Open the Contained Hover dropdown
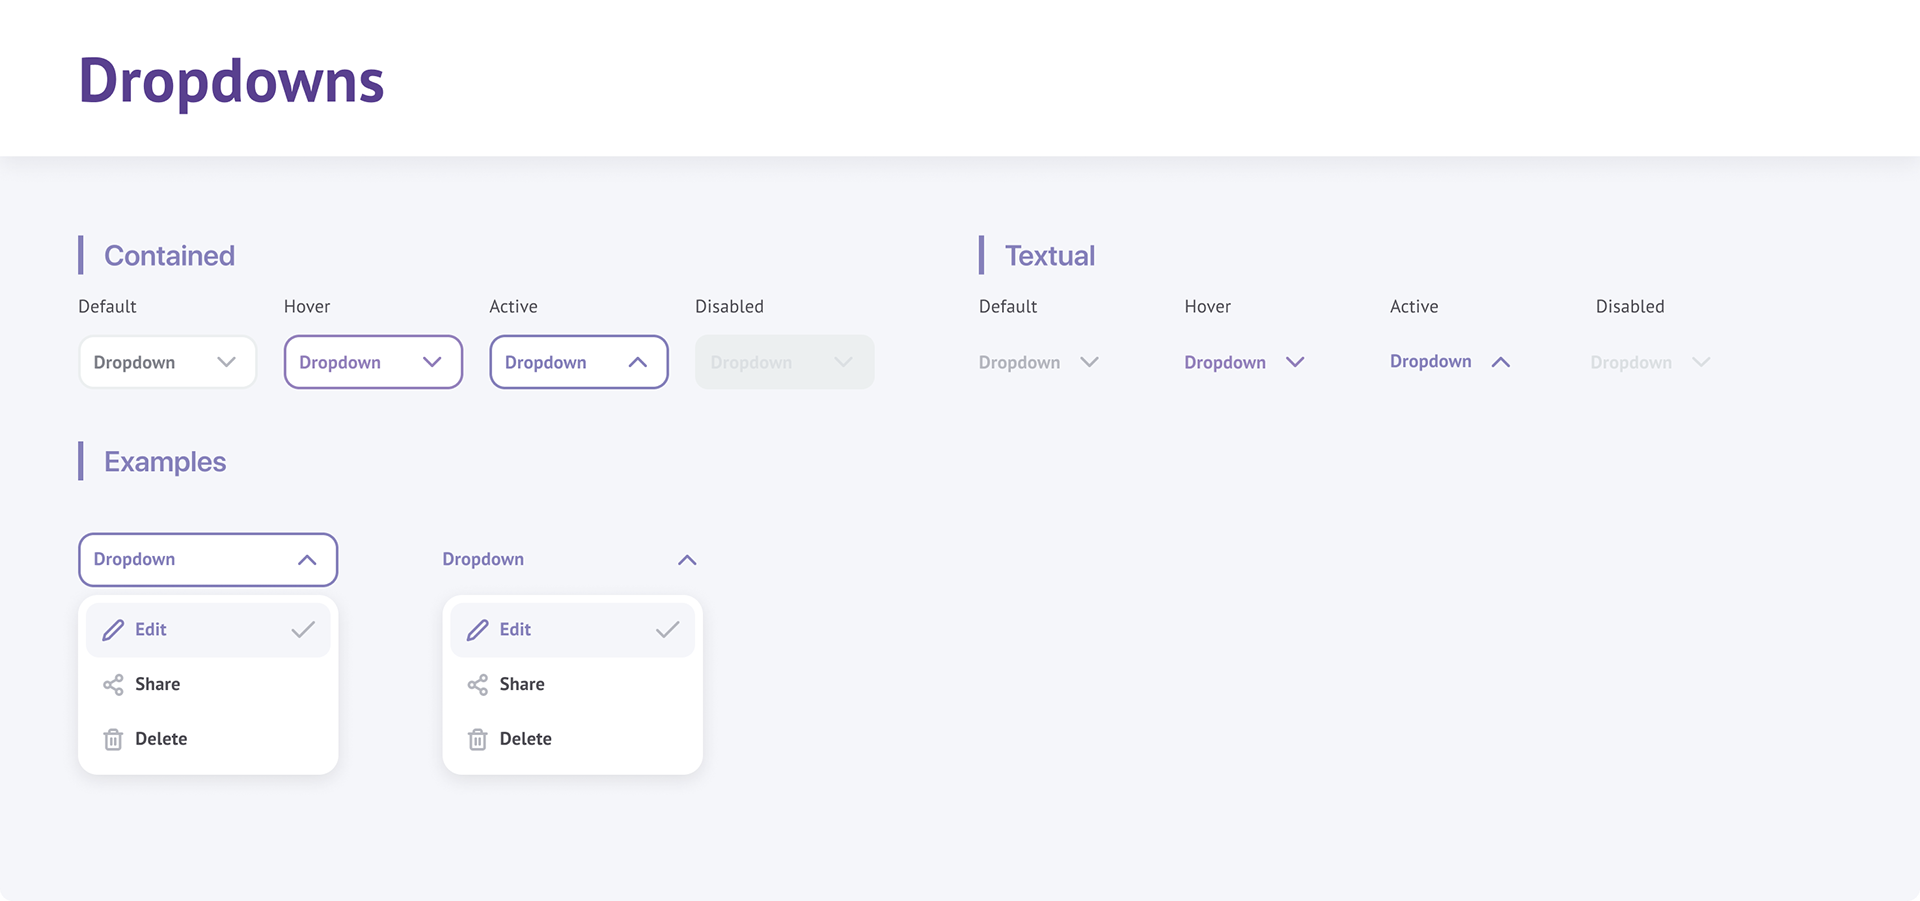1920x901 pixels. (373, 362)
